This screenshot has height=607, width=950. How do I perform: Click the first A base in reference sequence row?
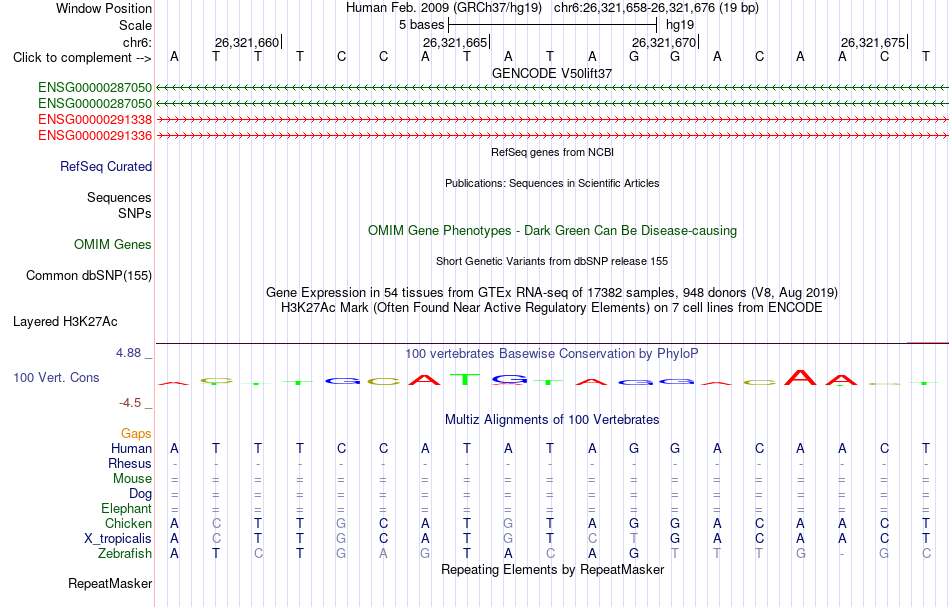(x=174, y=56)
